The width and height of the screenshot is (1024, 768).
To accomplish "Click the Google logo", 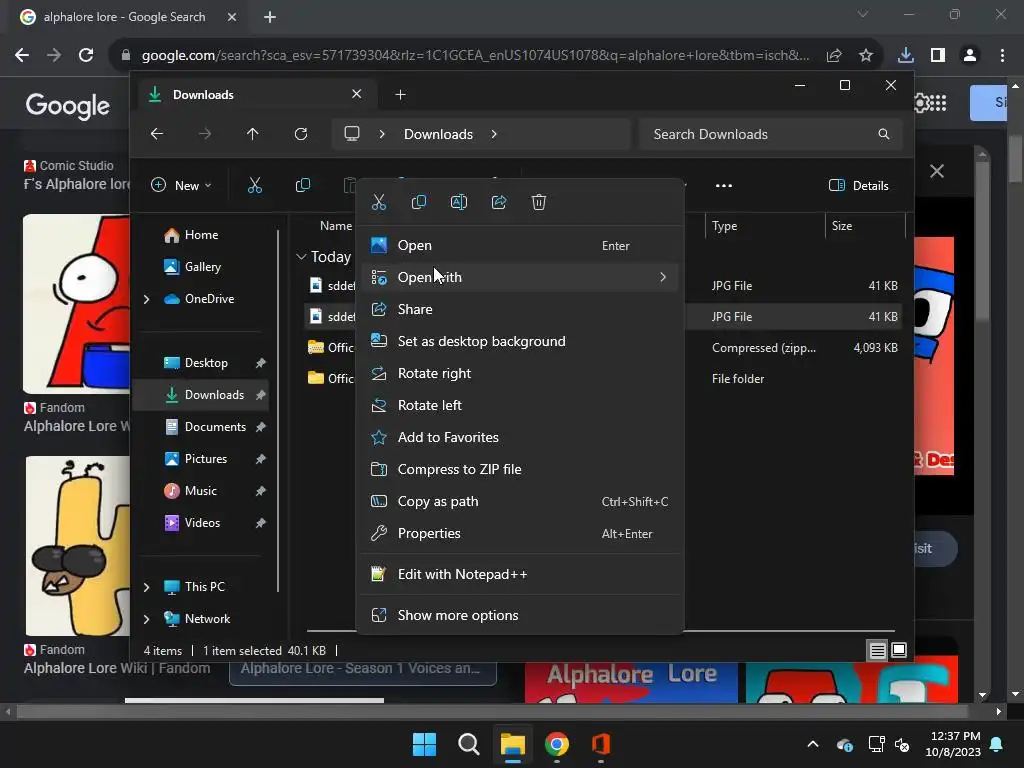I will (x=68, y=105).
